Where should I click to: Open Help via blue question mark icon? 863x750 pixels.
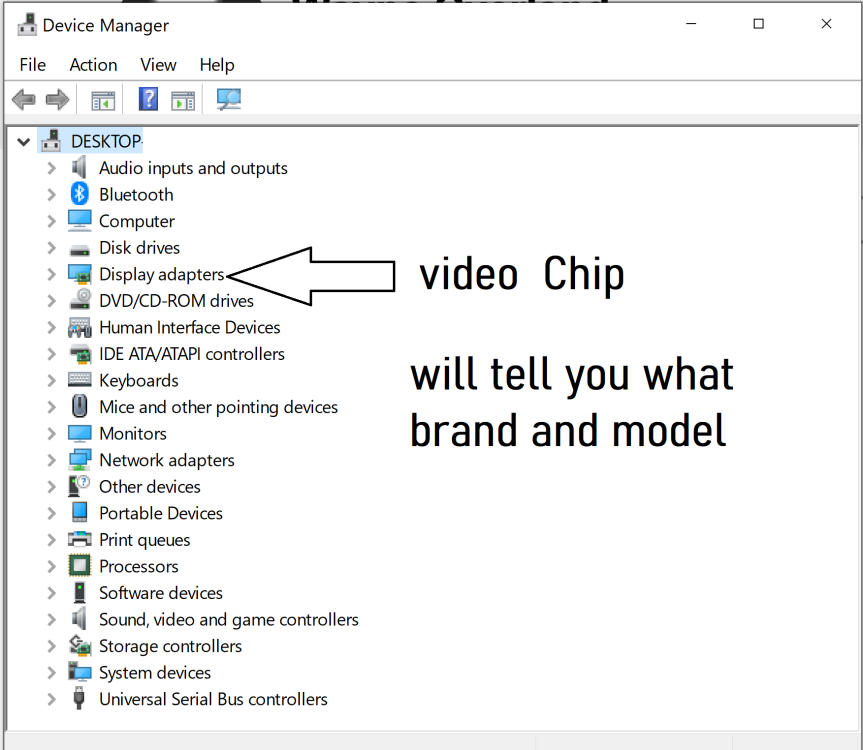click(148, 99)
